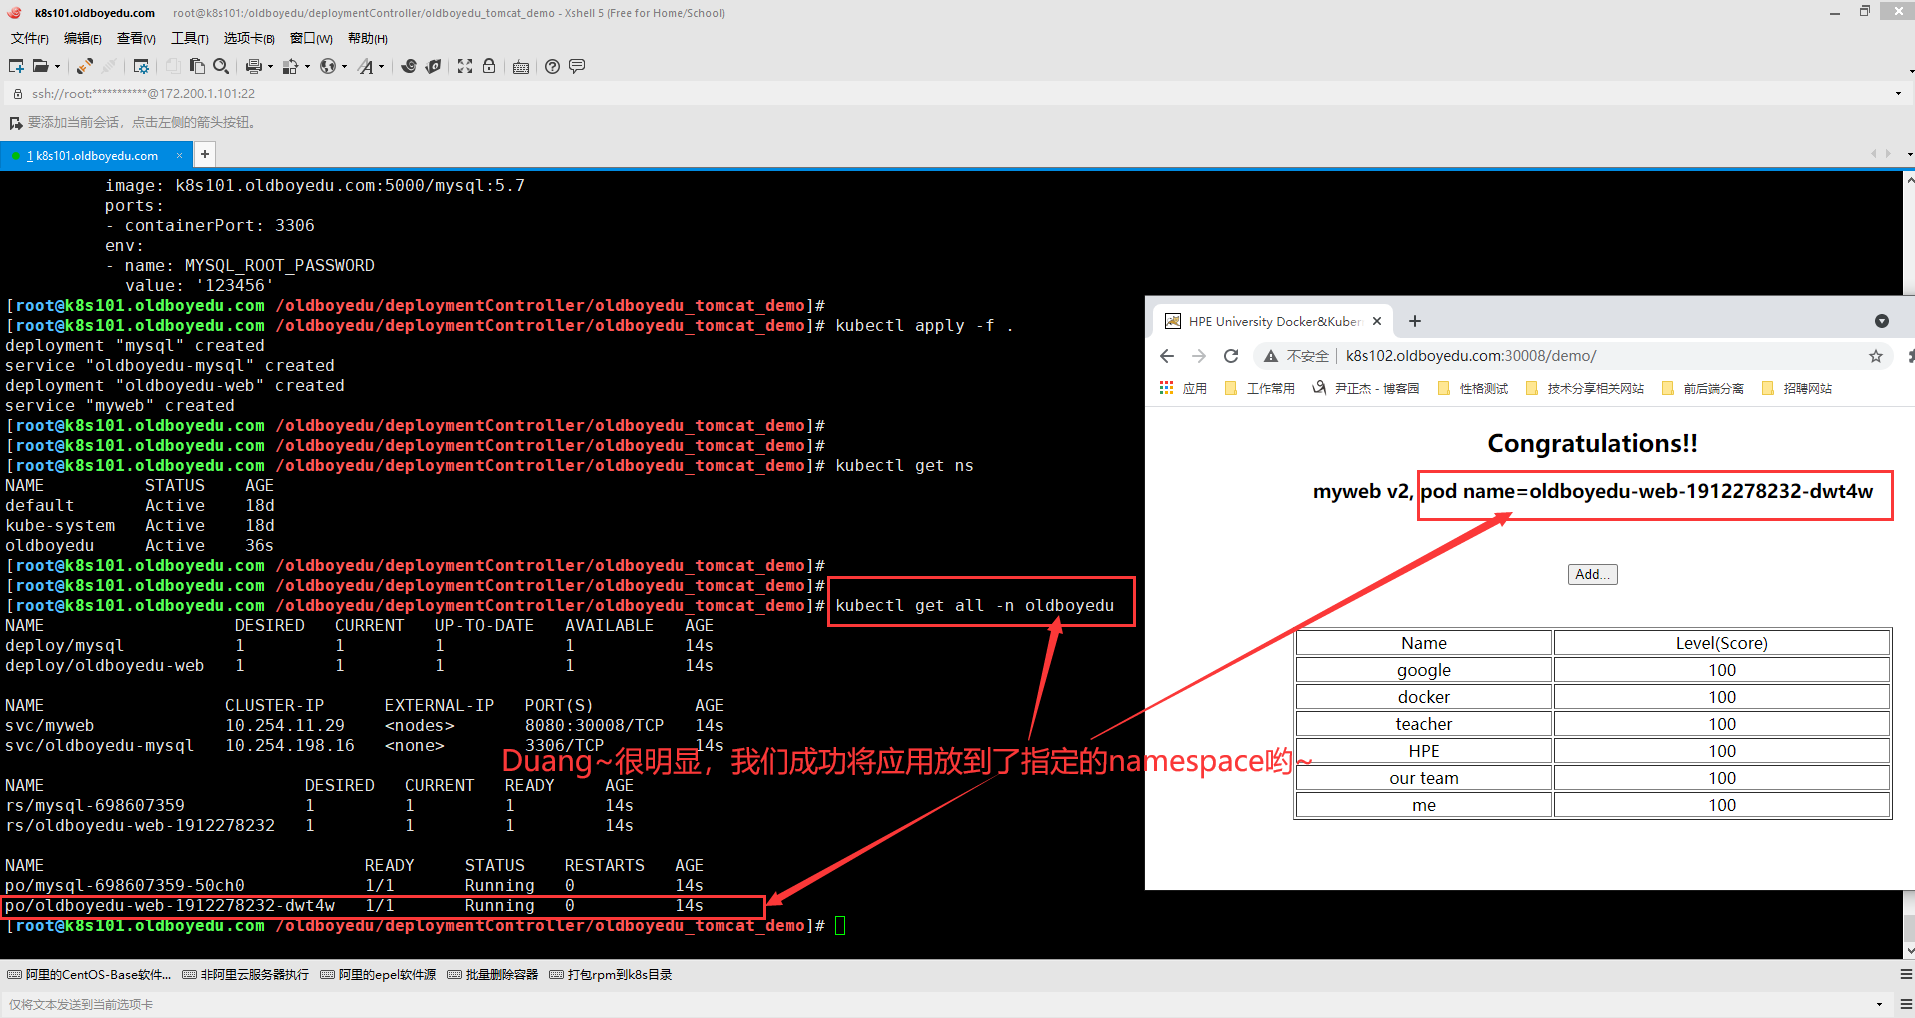Viewport: 1915px width, 1018px height.
Task: Click the 阿里的epel软件源 quick command button
Action: 378,975
